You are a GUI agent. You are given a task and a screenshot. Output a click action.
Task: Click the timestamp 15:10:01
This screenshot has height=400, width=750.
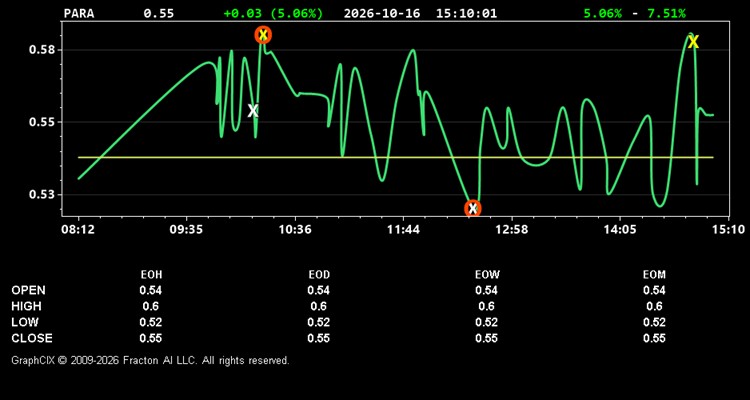pos(466,13)
